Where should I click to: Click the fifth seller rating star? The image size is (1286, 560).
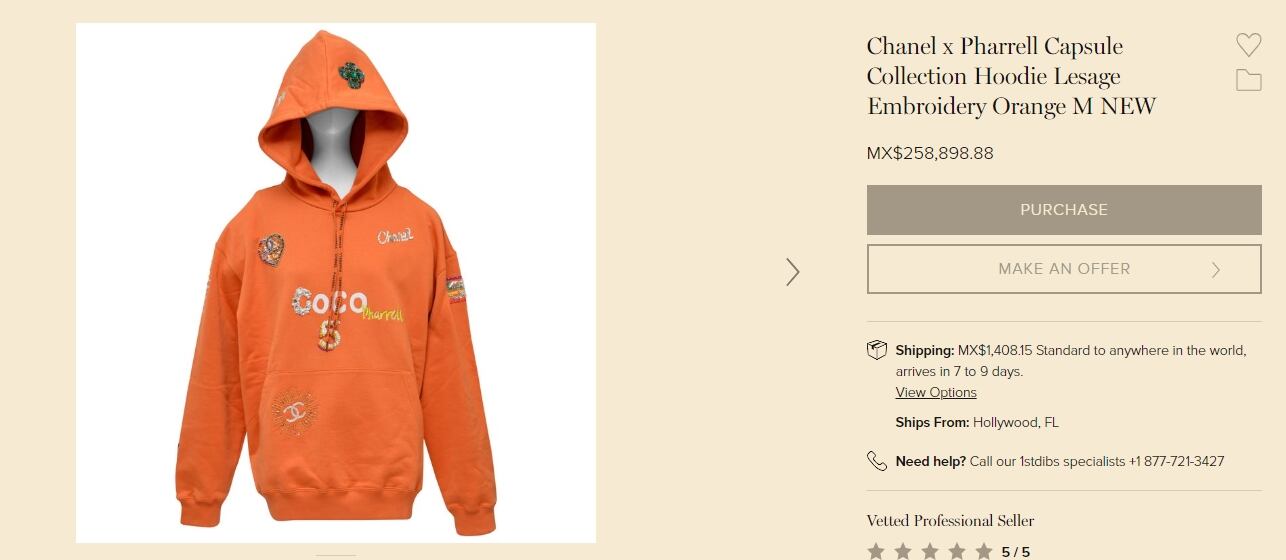tap(984, 551)
